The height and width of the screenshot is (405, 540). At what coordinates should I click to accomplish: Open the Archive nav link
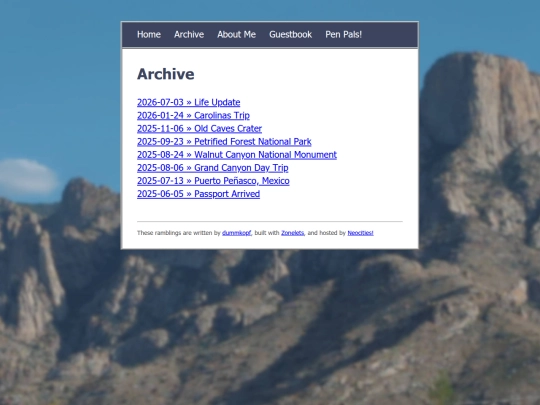point(189,34)
